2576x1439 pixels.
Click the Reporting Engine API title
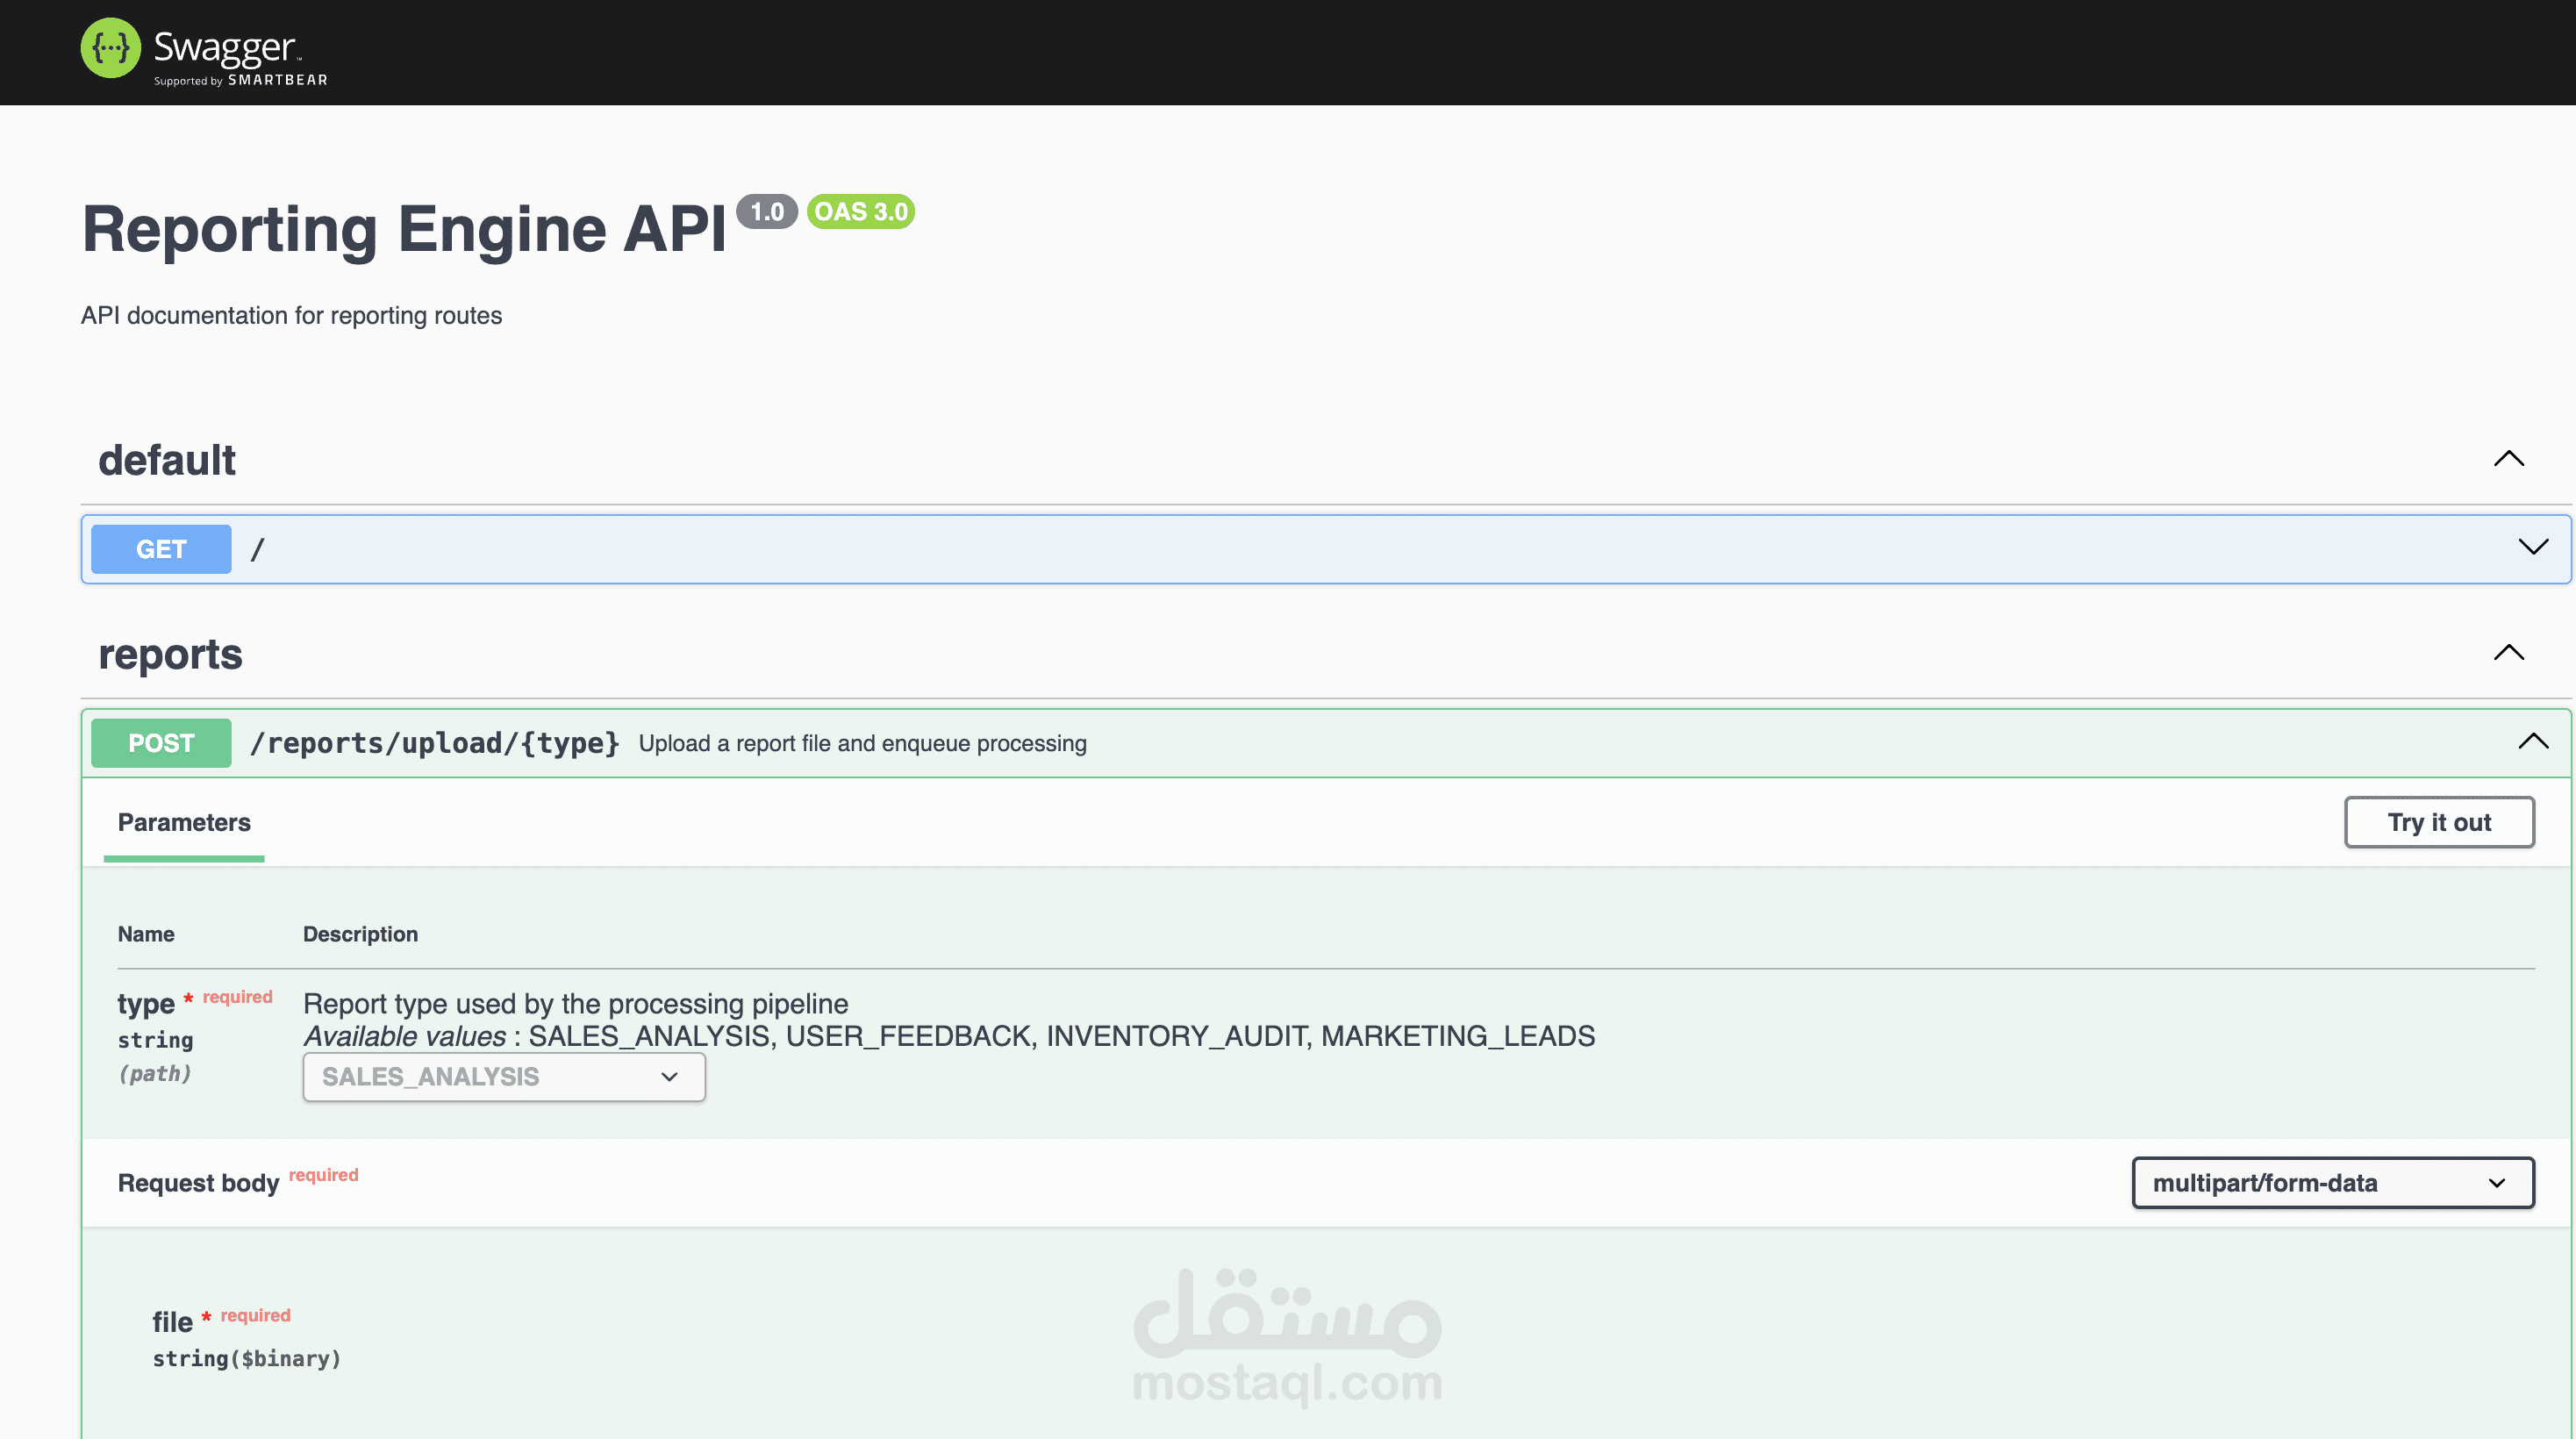(x=404, y=229)
